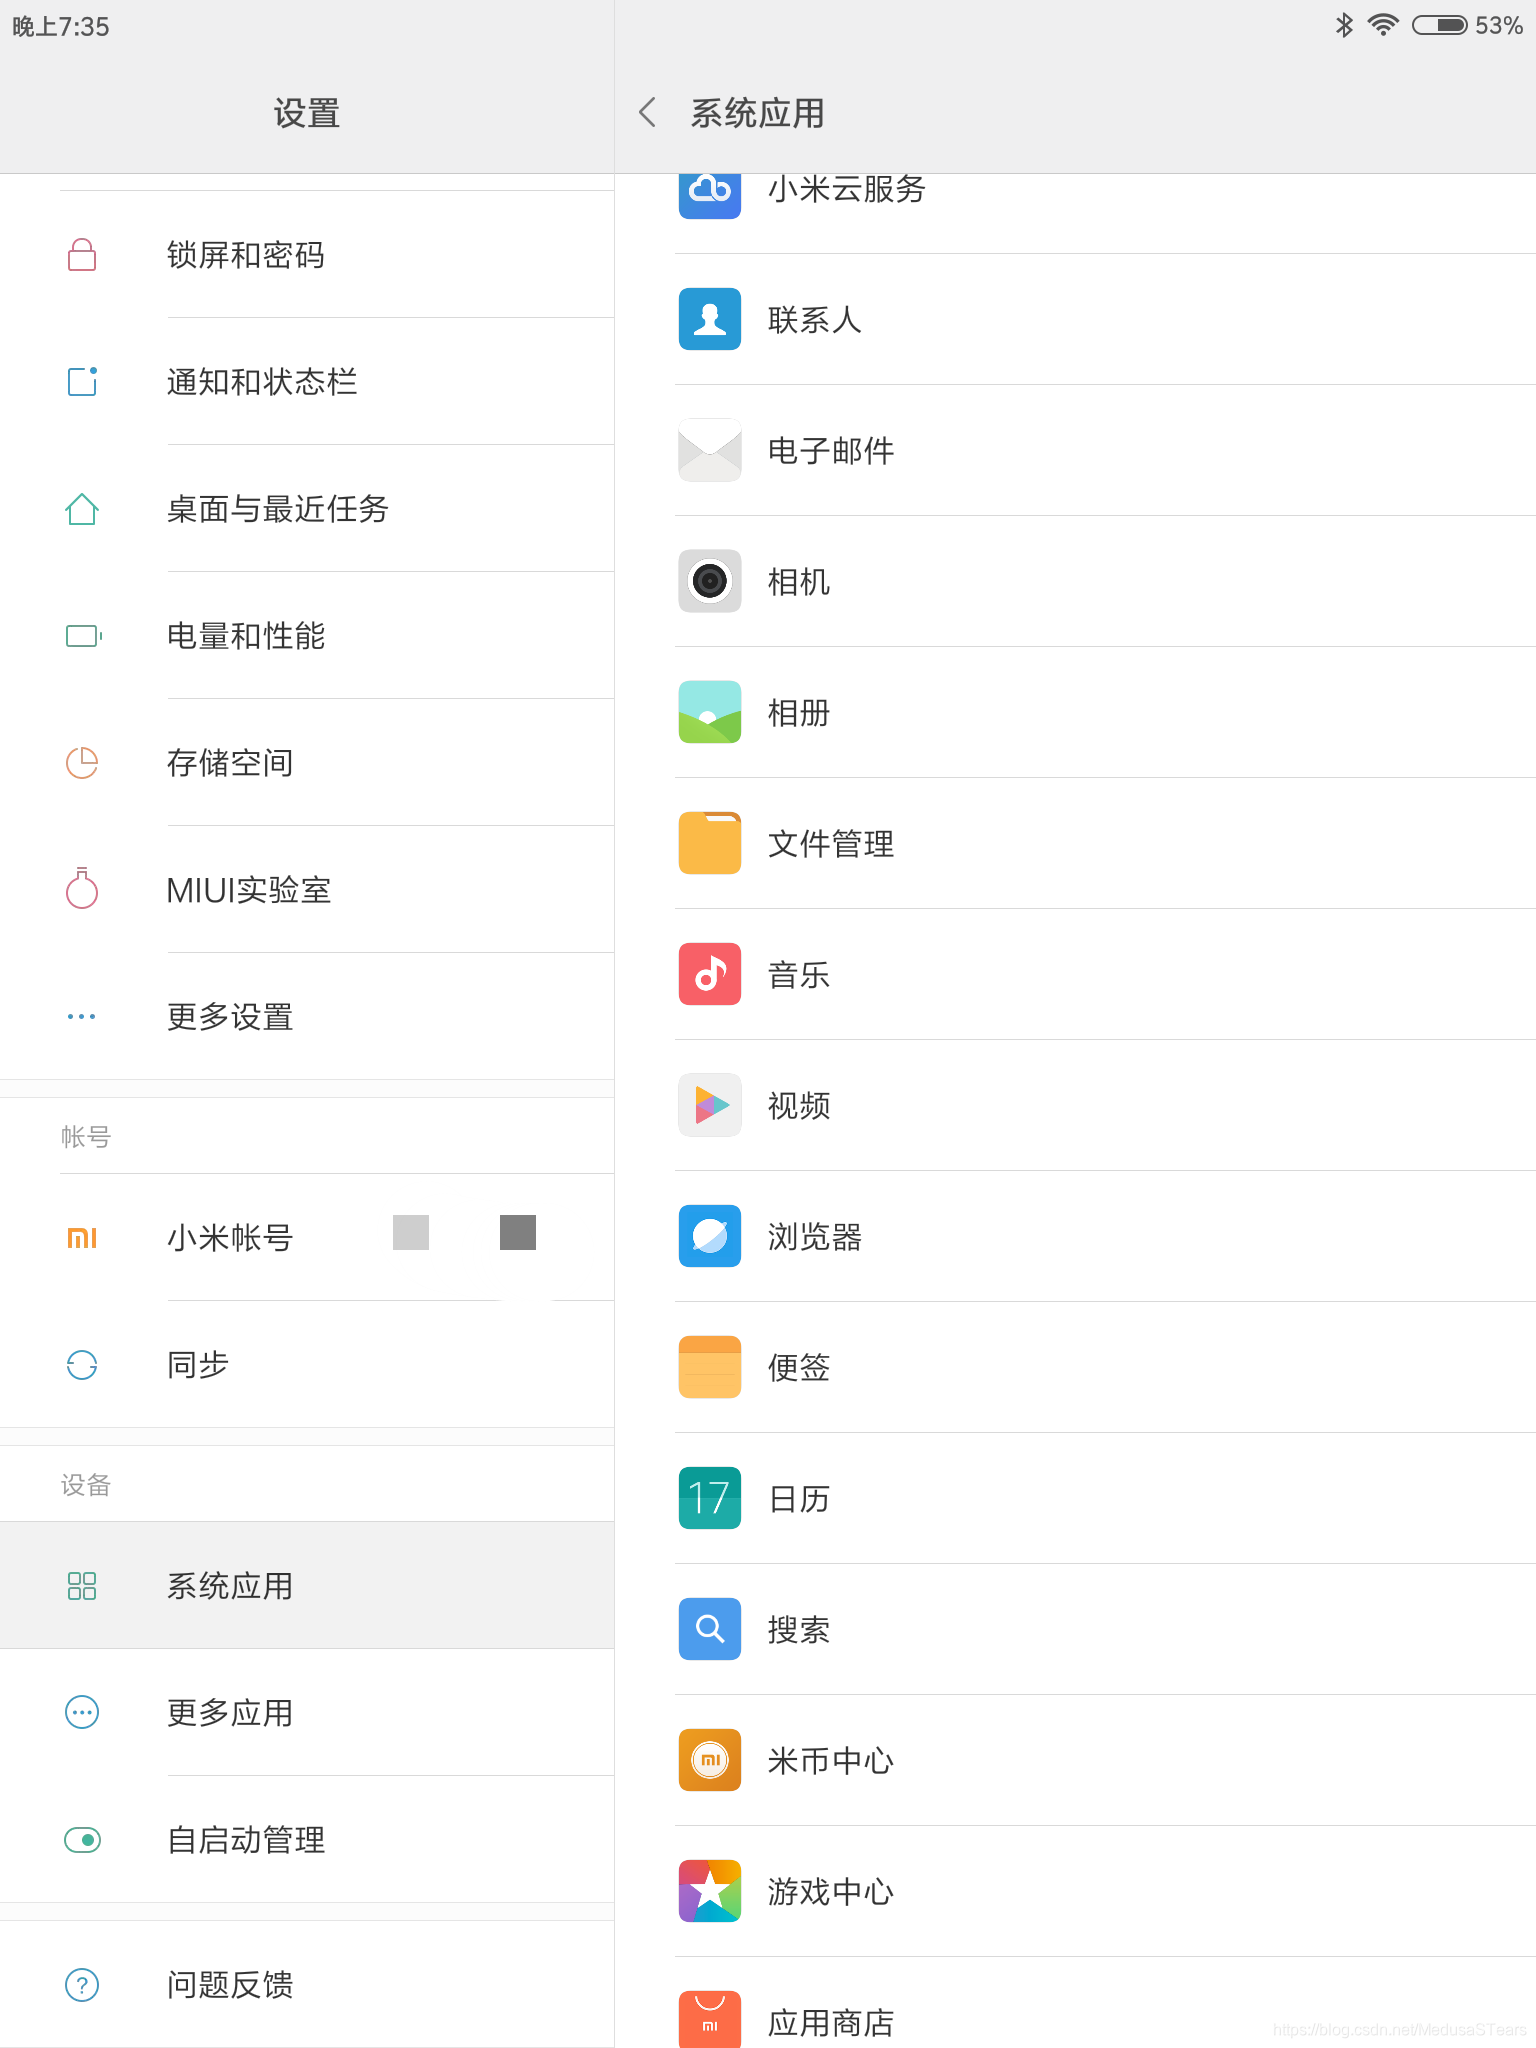The image size is (1536, 2048).
Task: Select 电量和性能 in settings list
Action: 307,636
